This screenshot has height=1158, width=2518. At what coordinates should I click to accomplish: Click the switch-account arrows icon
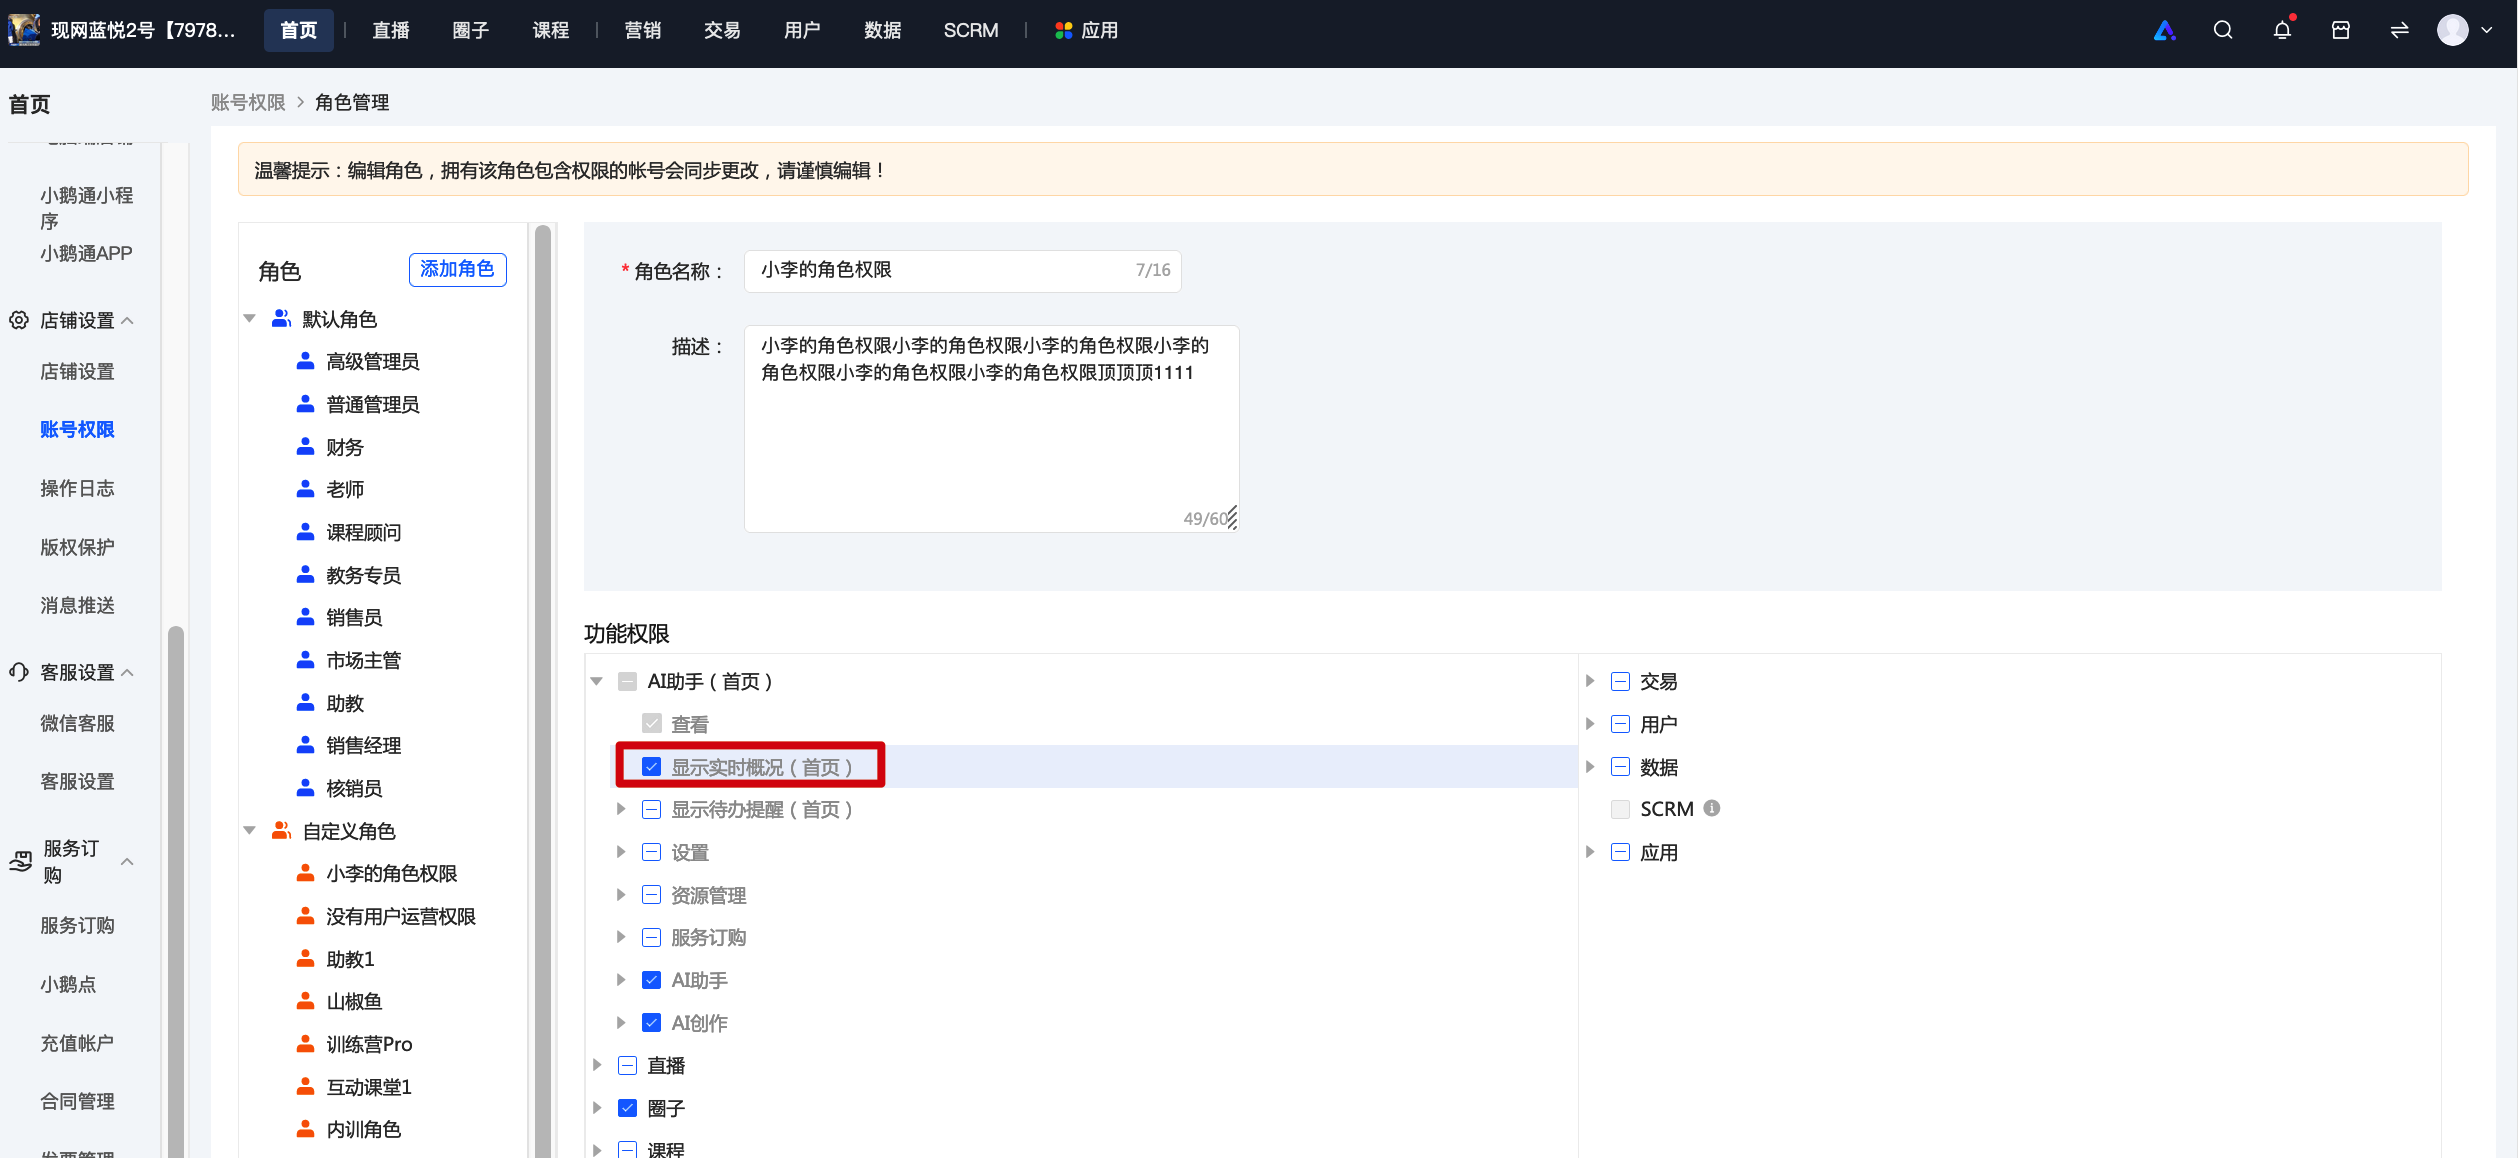point(2400,30)
